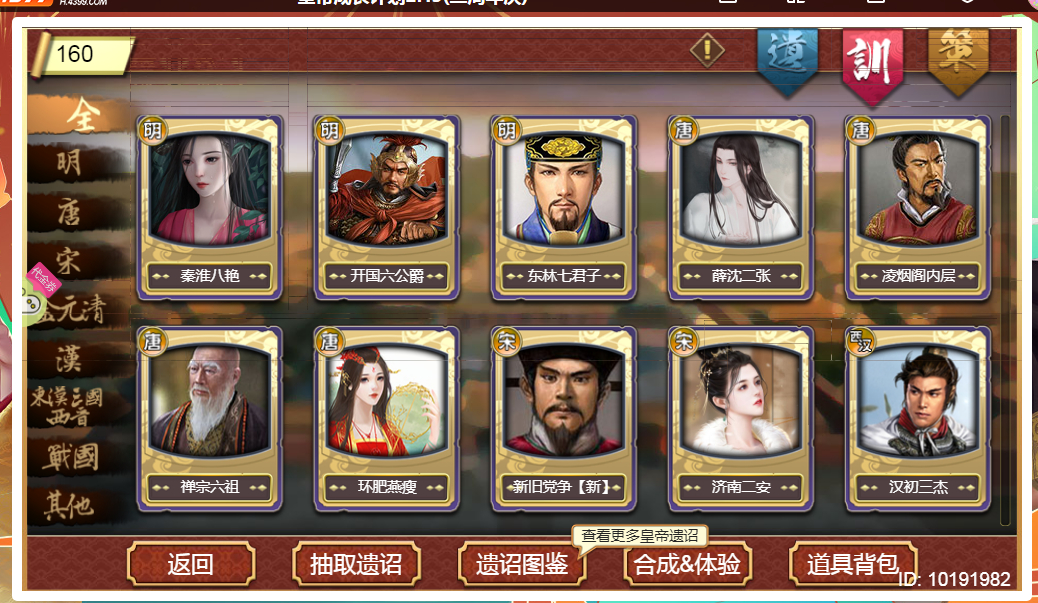Choose the 汉初三杰 card
Image resolution: width=1038 pixels, height=603 pixels.
coord(918,419)
